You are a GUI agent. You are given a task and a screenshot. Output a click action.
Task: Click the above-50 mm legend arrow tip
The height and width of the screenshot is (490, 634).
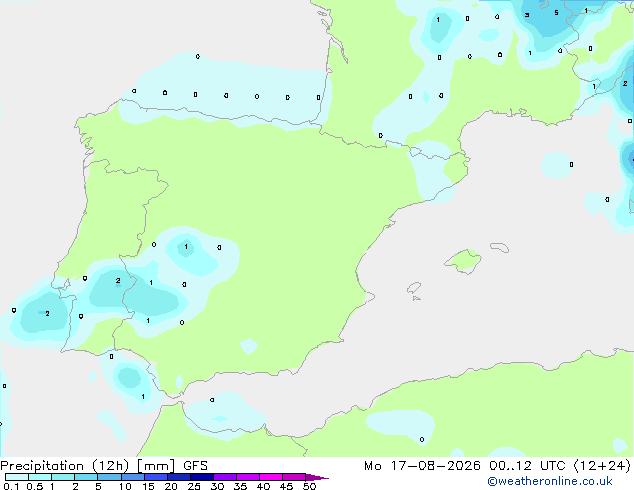click(x=317, y=477)
